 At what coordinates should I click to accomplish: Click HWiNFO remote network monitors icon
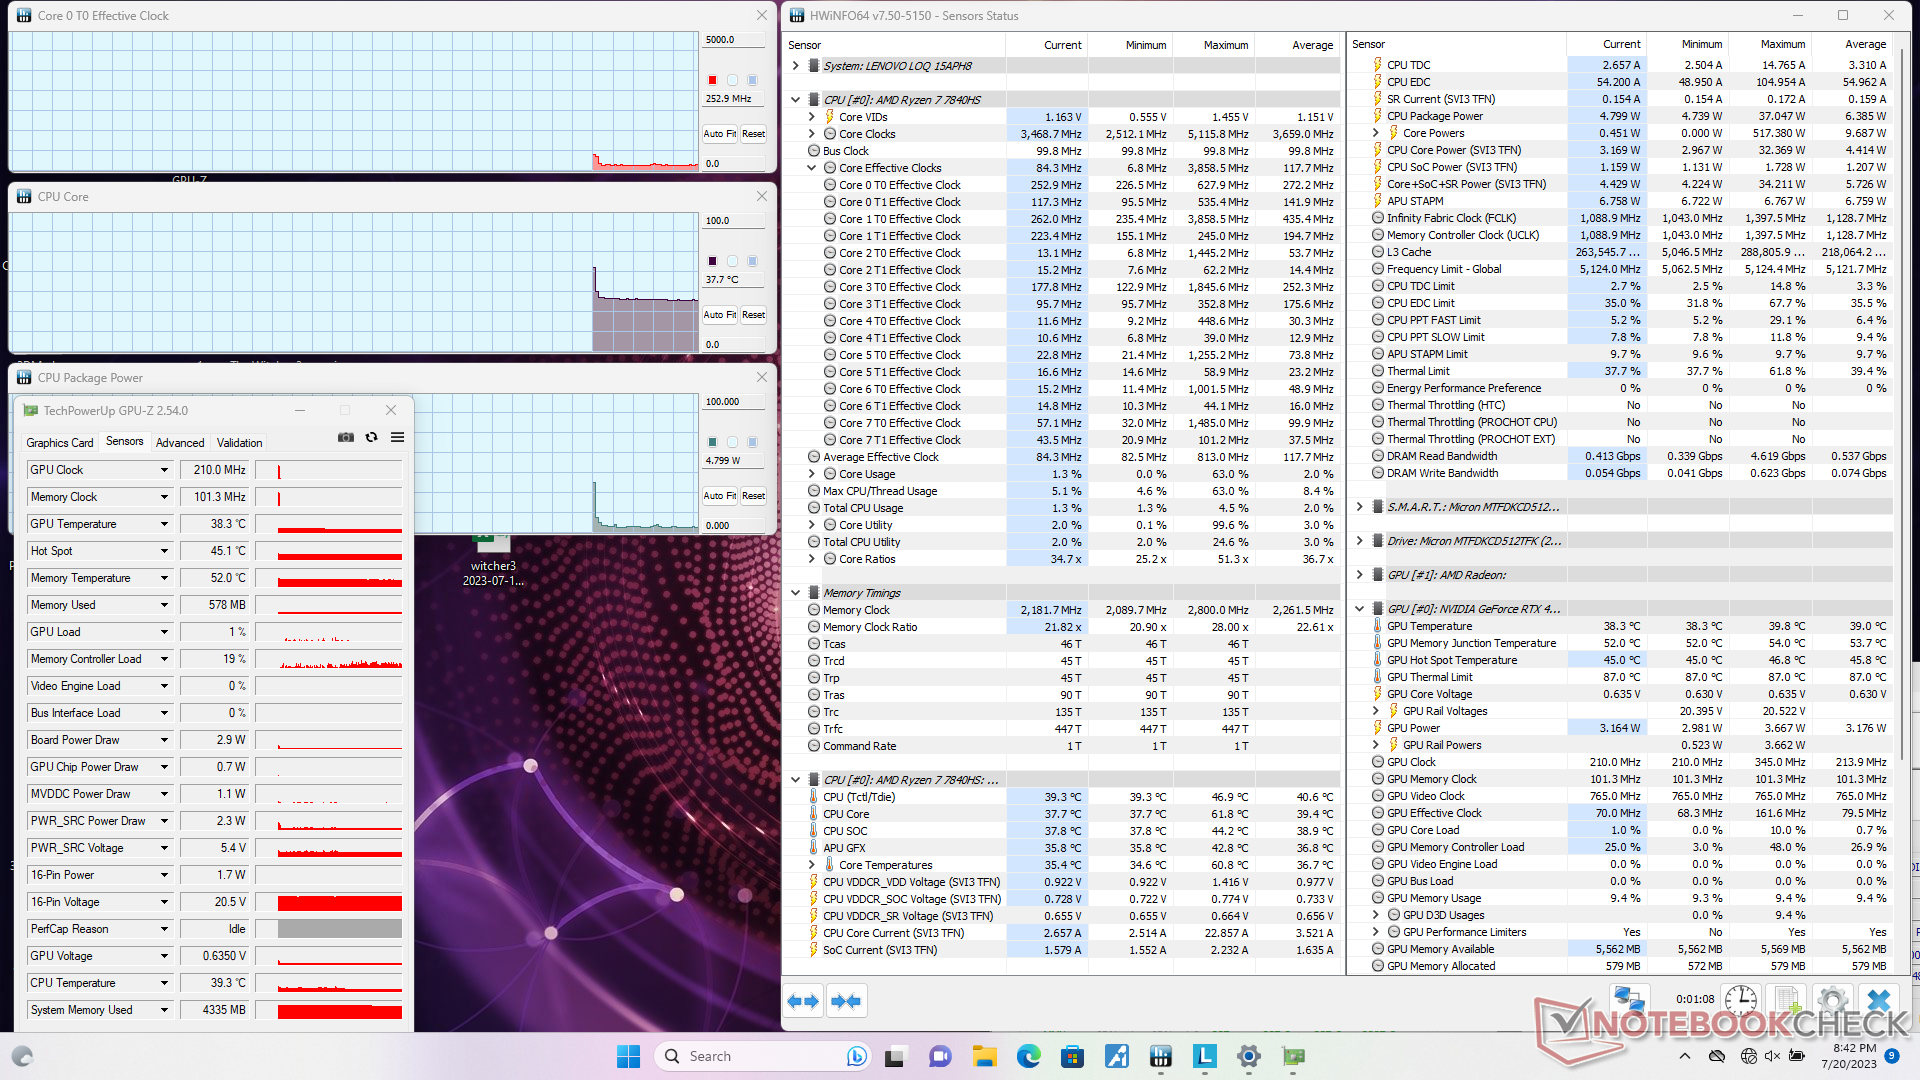1629,1000
